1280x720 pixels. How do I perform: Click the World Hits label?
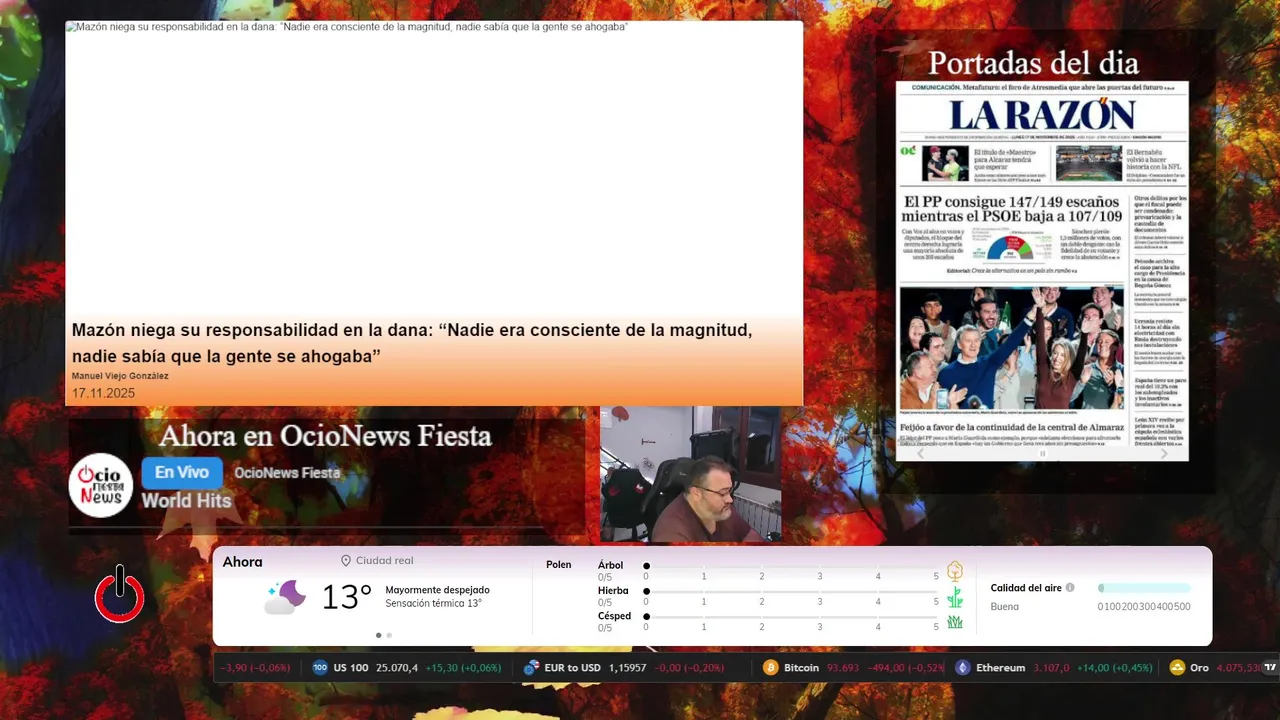pos(186,501)
